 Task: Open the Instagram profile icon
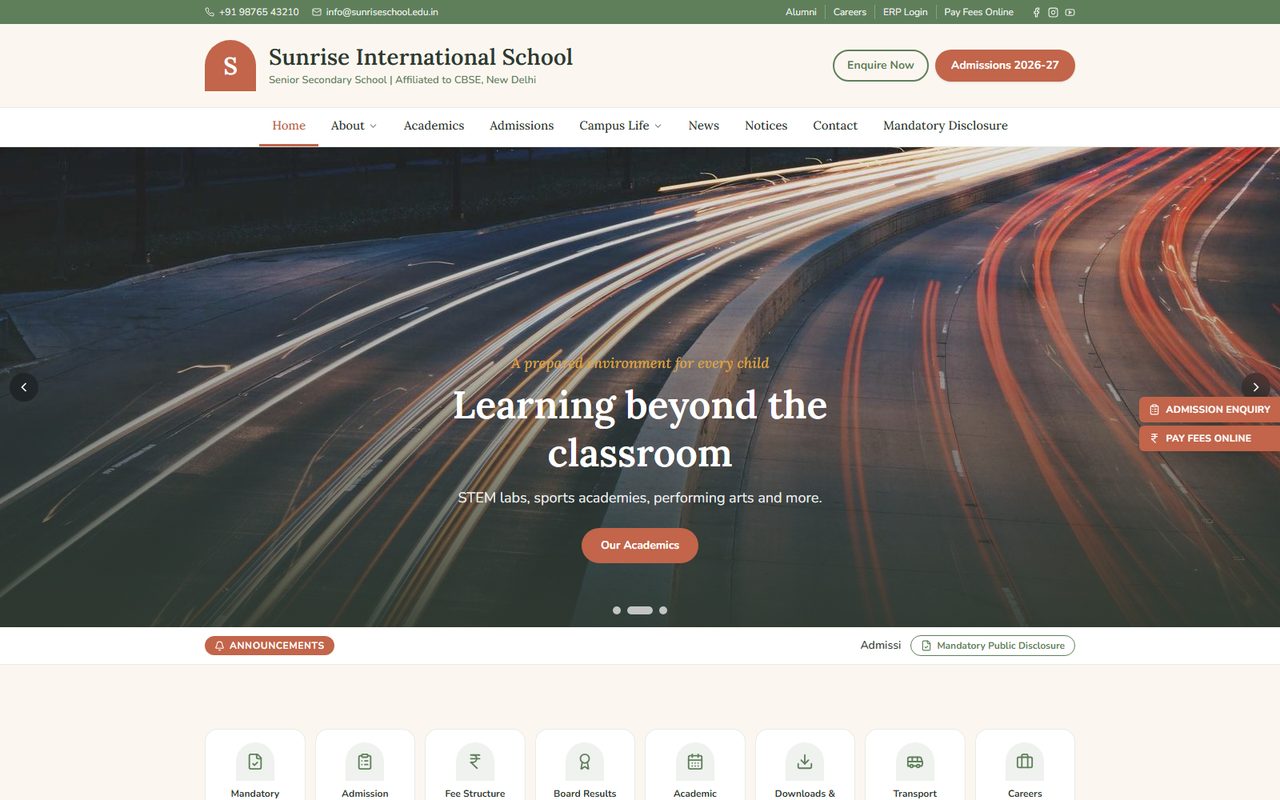point(1053,12)
